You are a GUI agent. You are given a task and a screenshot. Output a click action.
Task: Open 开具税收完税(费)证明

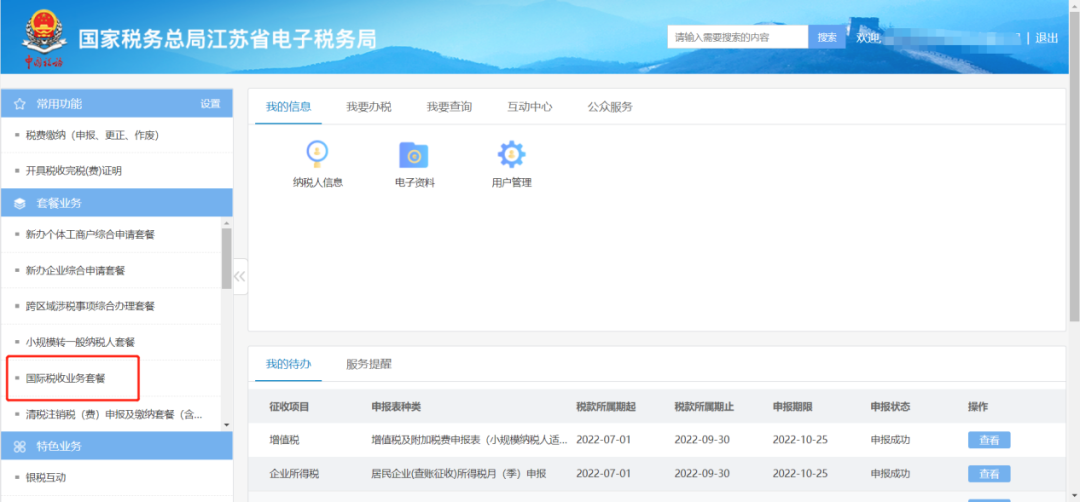[x=74, y=170]
